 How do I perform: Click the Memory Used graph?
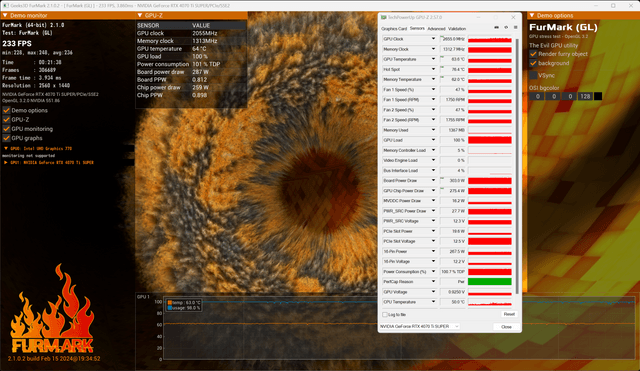coord(489,130)
